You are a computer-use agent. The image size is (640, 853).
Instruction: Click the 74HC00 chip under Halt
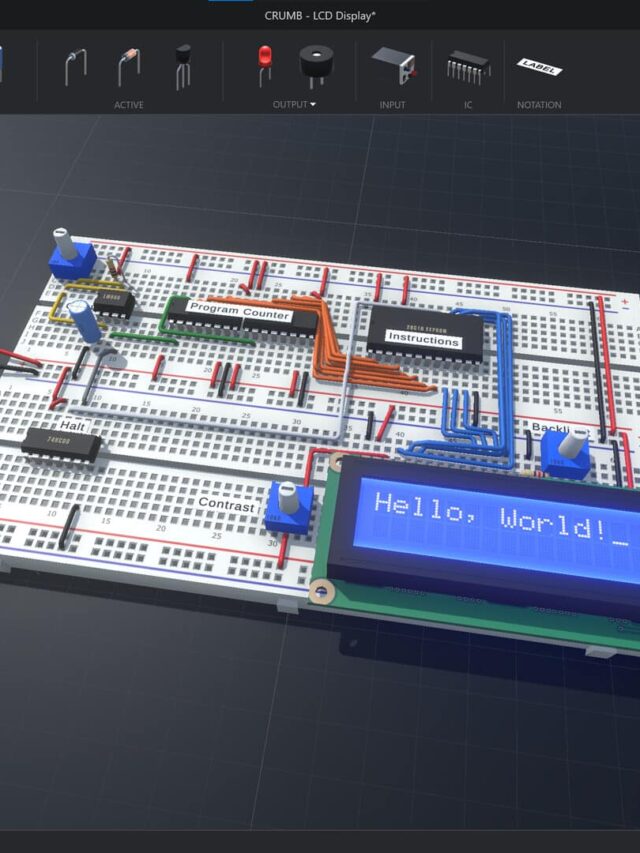[60, 444]
